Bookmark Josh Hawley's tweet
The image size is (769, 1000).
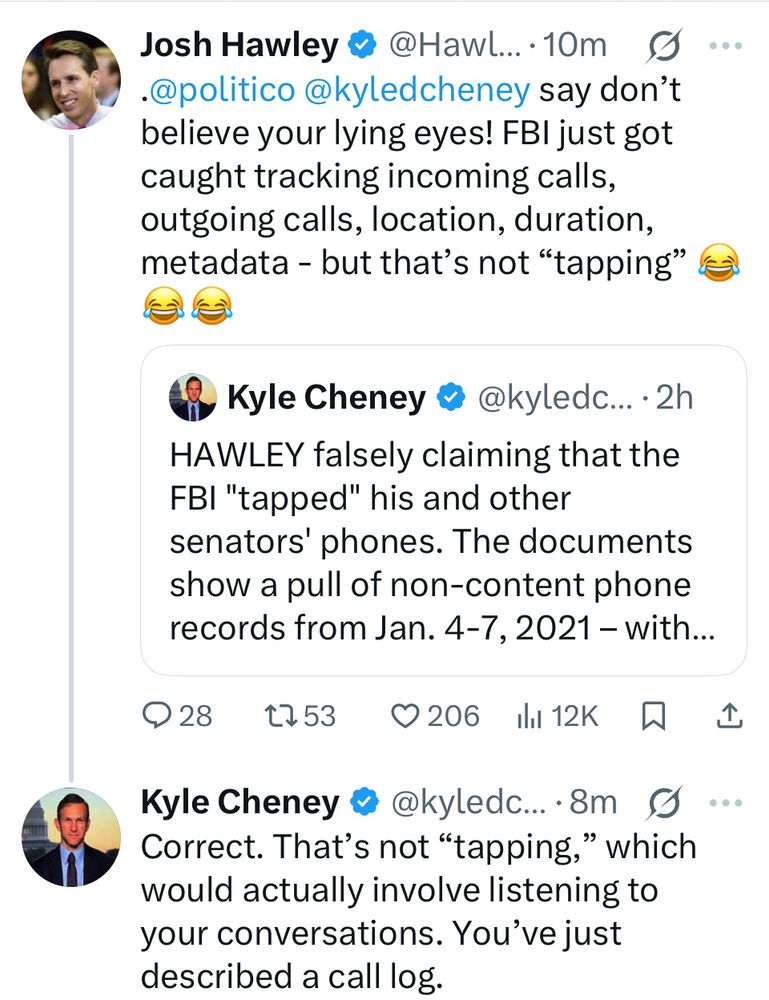click(x=653, y=716)
